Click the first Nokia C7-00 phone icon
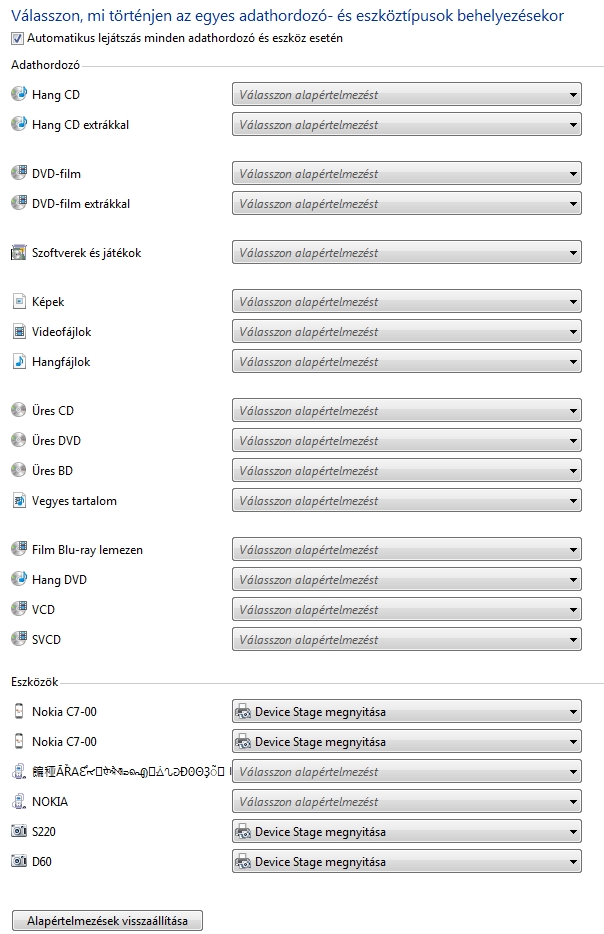Image resolution: width=604 pixels, height=934 pixels. [x=19, y=711]
